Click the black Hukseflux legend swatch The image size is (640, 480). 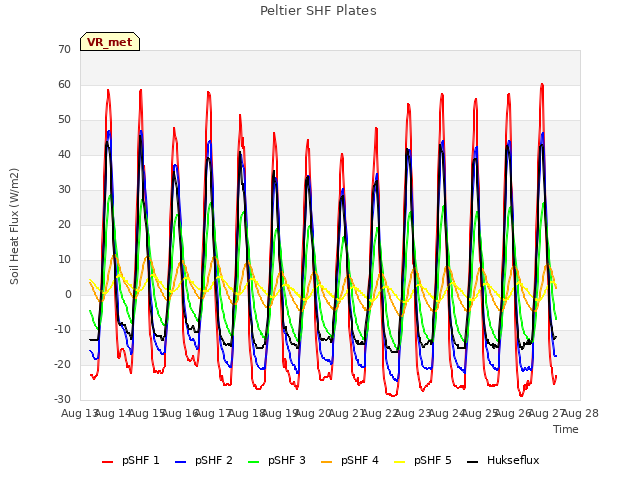tap(473, 462)
